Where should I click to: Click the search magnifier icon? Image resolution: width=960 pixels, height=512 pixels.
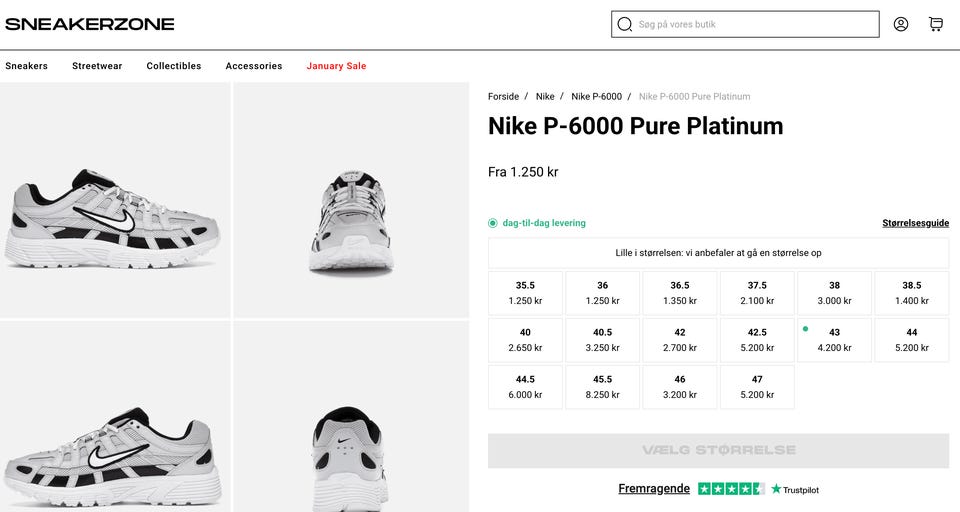coord(625,24)
